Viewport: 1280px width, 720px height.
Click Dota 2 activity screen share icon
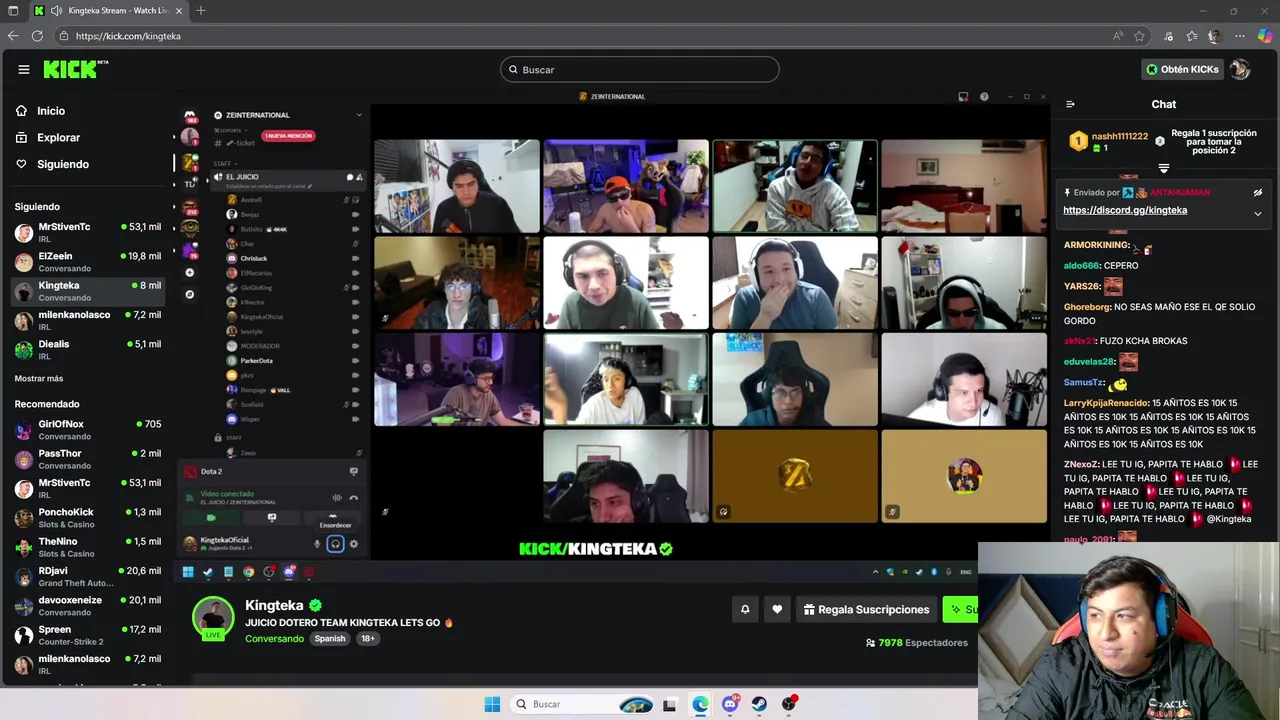353,471
